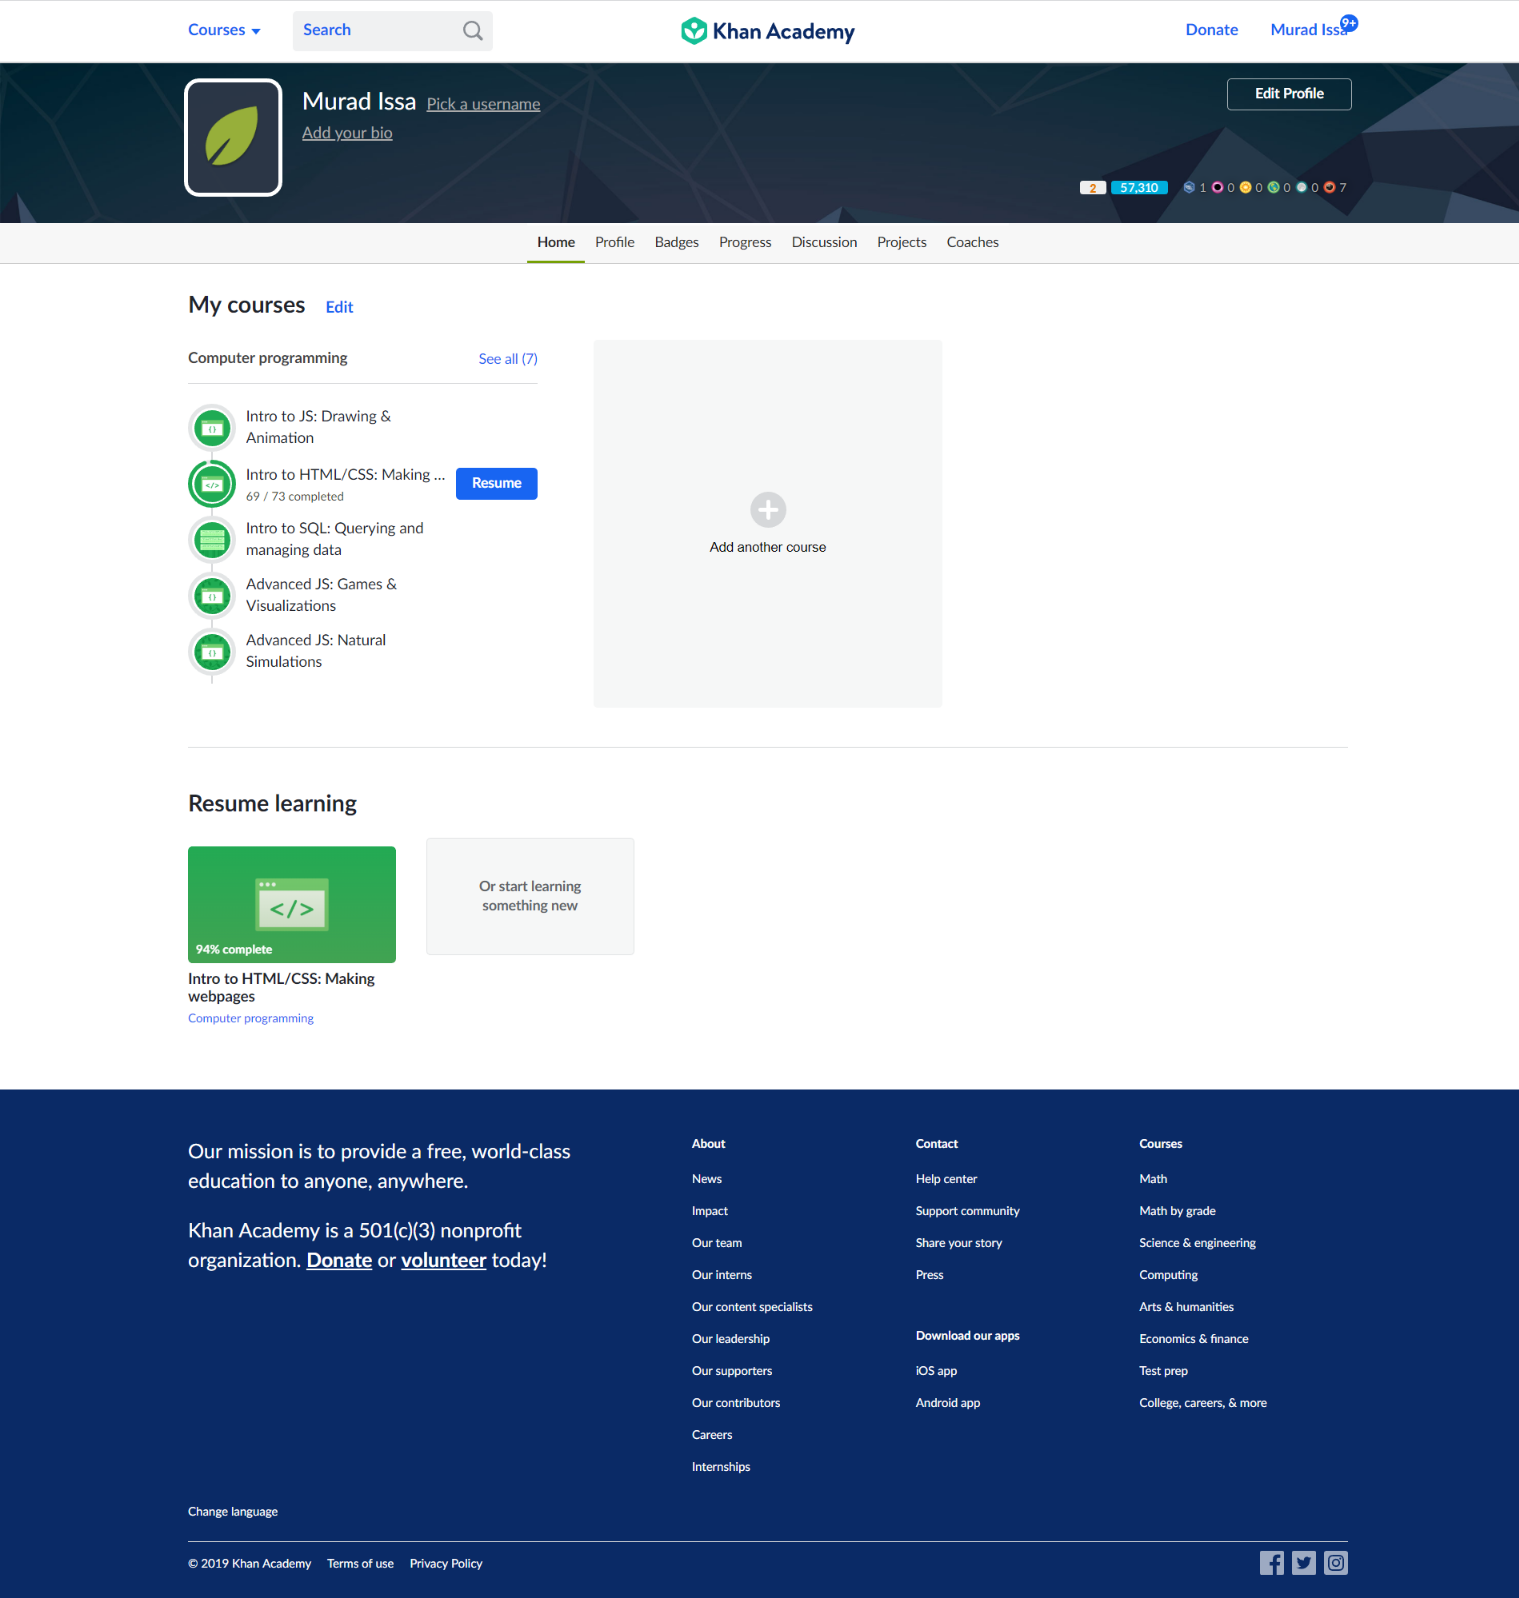Open the Murad Issa account menu
This screenshot has width=1519, height=1598.
pyautogui.click(x=1307, y=30)
